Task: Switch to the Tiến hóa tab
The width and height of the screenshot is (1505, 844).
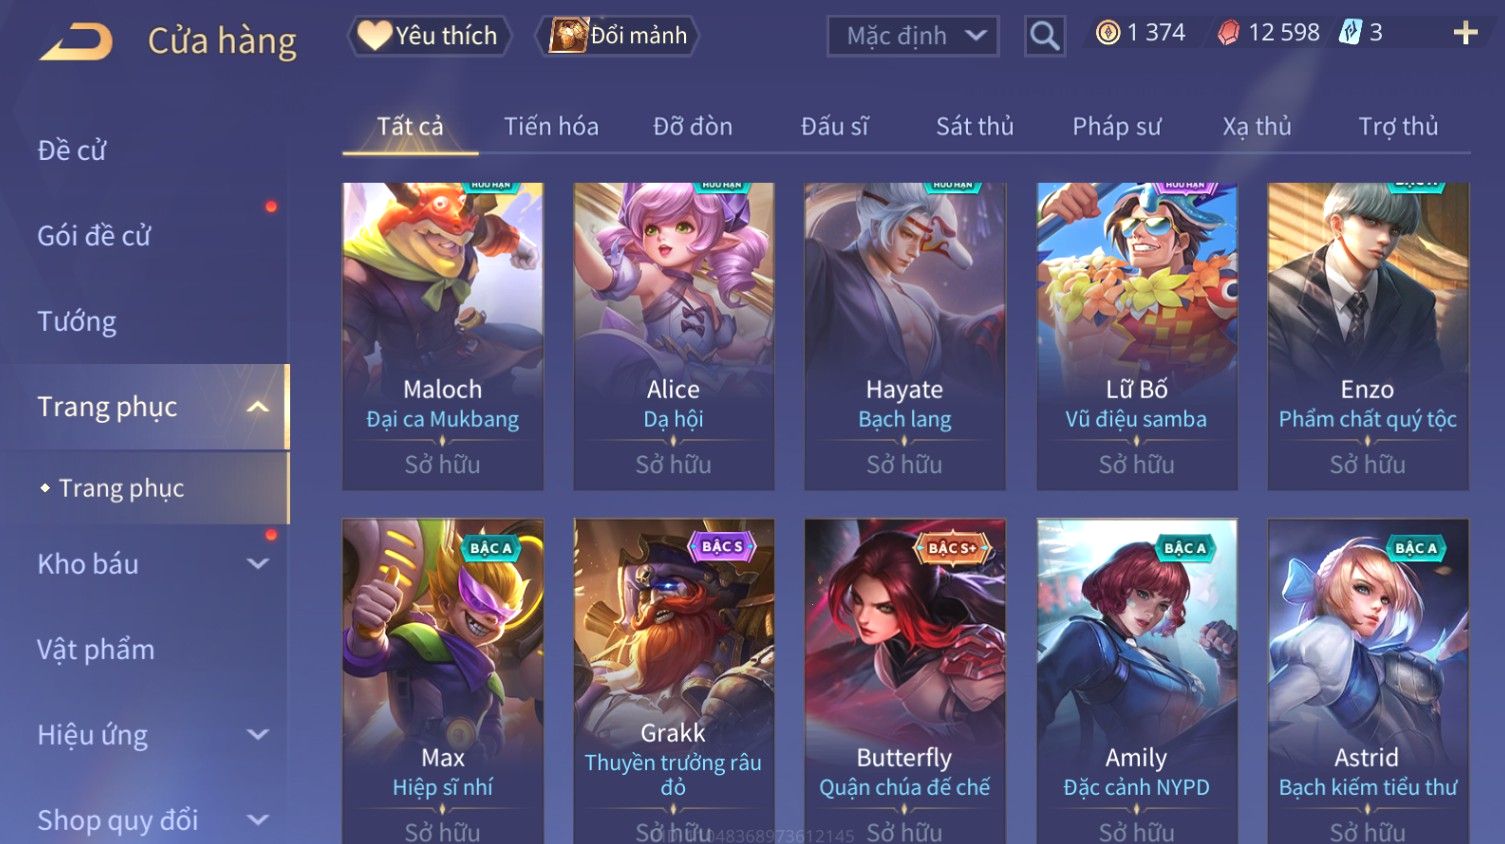Action: click(551, 126)
